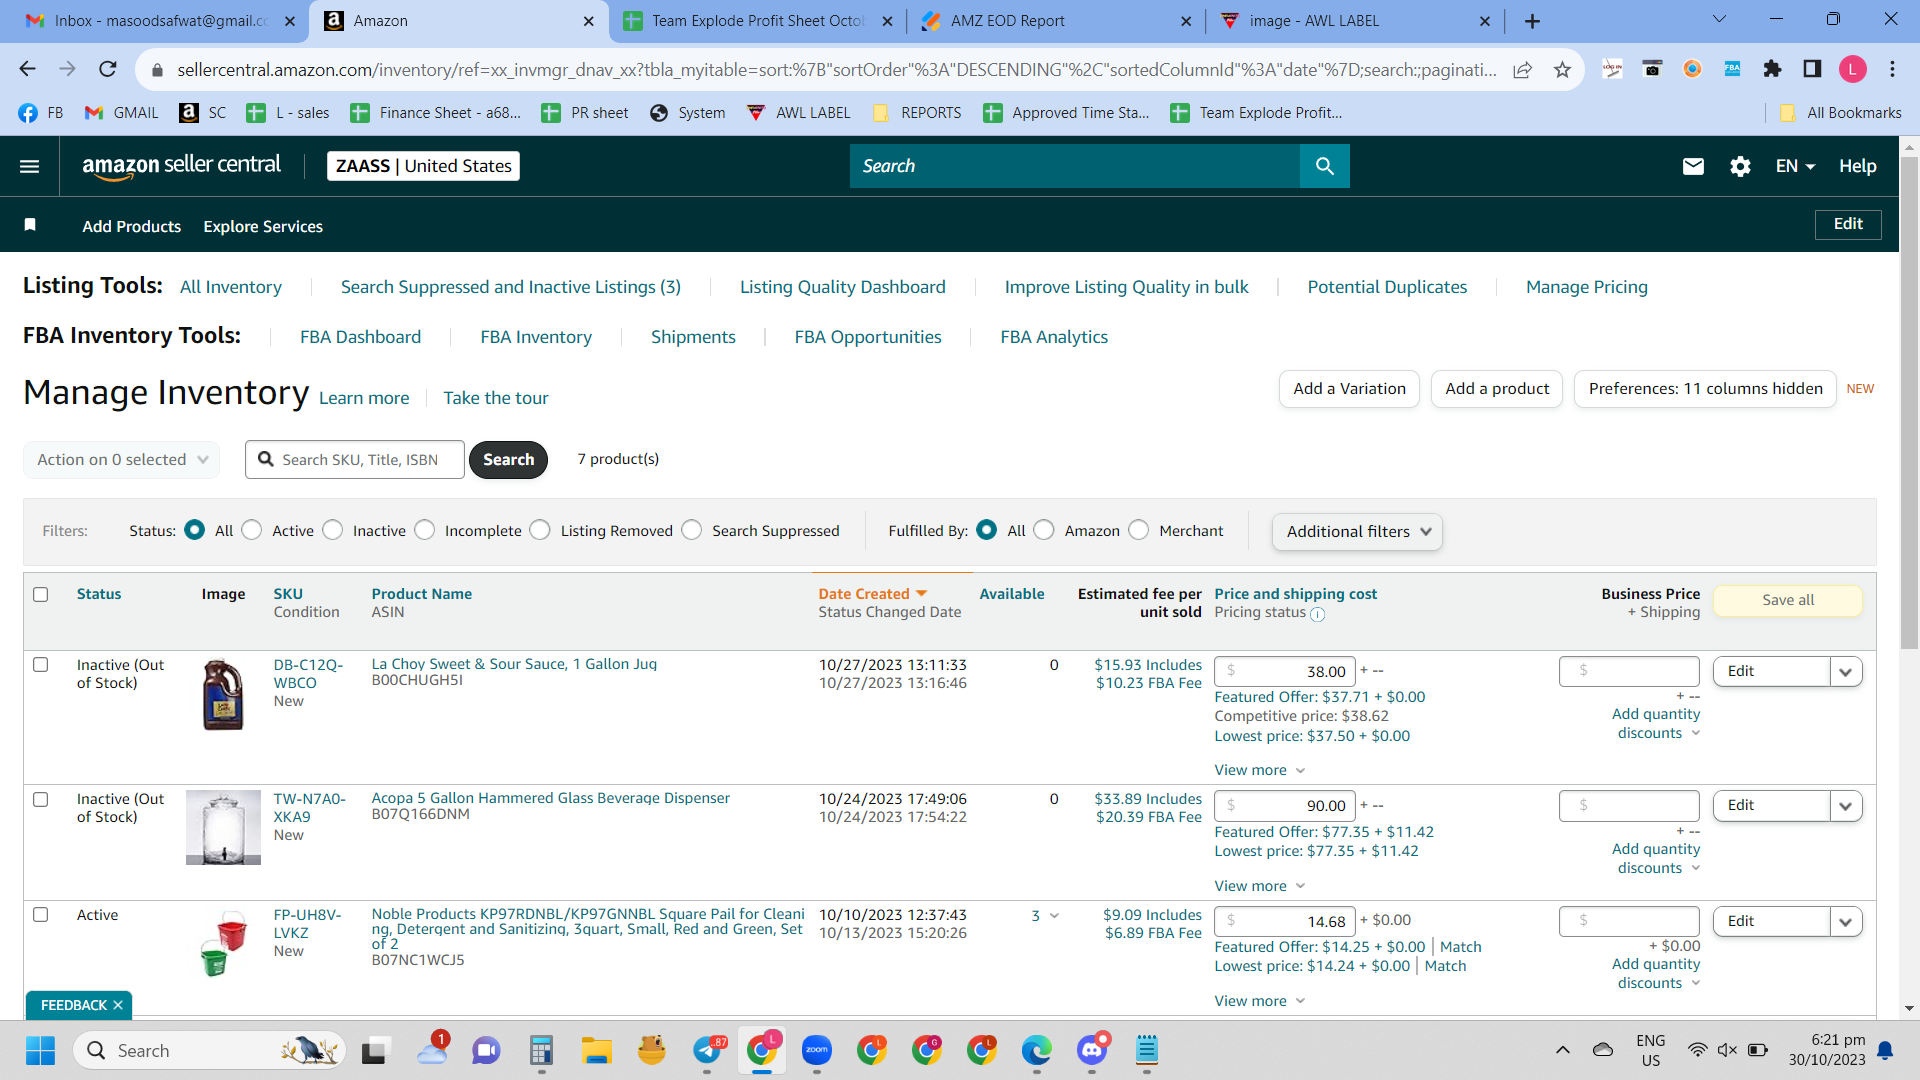Open the Chrome three-dot menu
This screenshot has height=1080, width=1920.
[1892, 69]
